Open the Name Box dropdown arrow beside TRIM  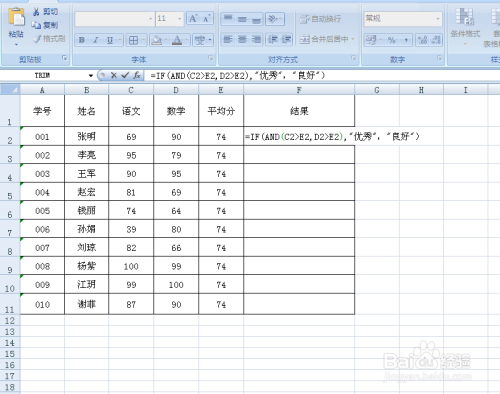click(91, 76)
